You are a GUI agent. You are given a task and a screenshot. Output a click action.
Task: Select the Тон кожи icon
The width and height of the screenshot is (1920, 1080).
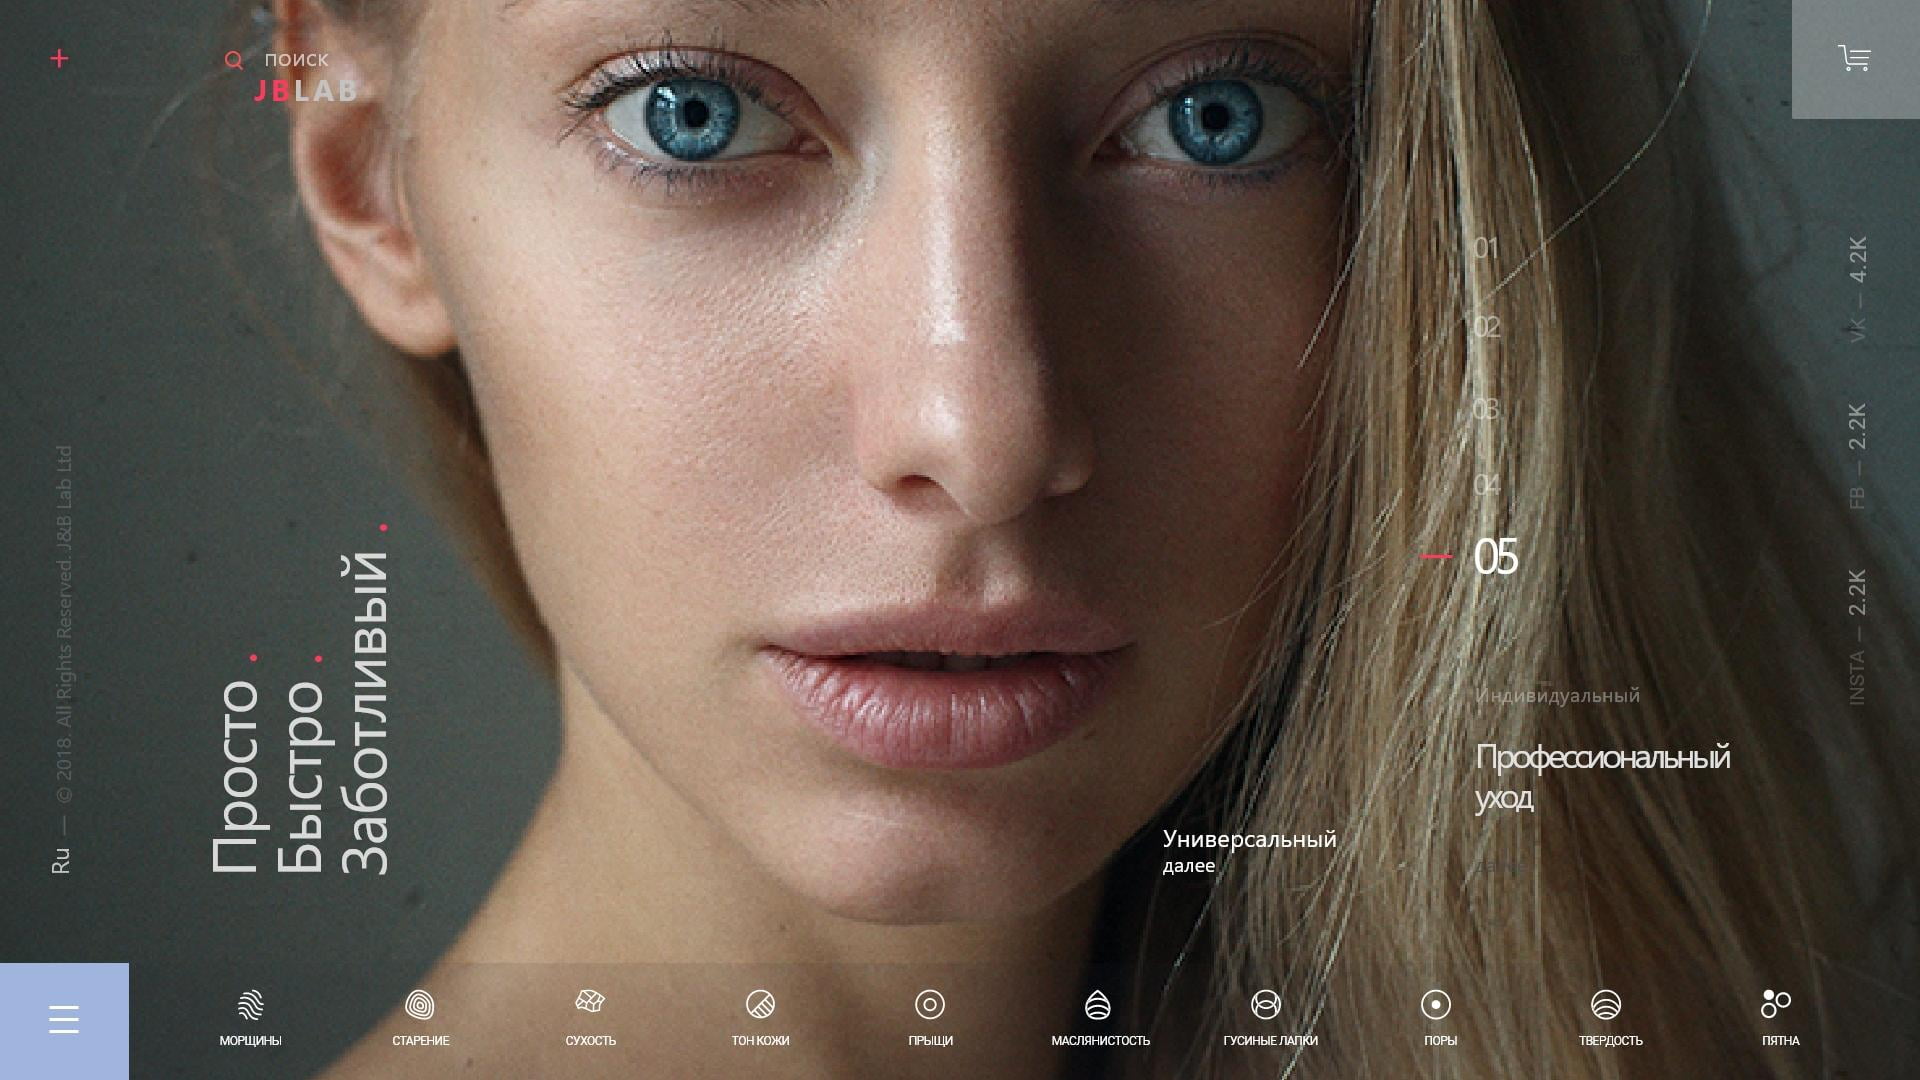pos(760,1004)
